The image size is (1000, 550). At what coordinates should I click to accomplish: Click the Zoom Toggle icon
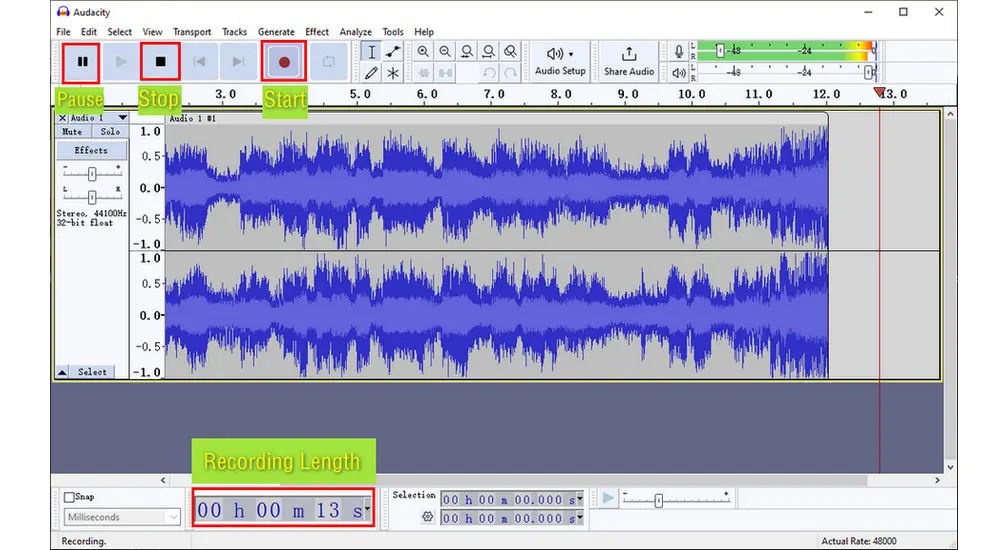click(510, 52)
